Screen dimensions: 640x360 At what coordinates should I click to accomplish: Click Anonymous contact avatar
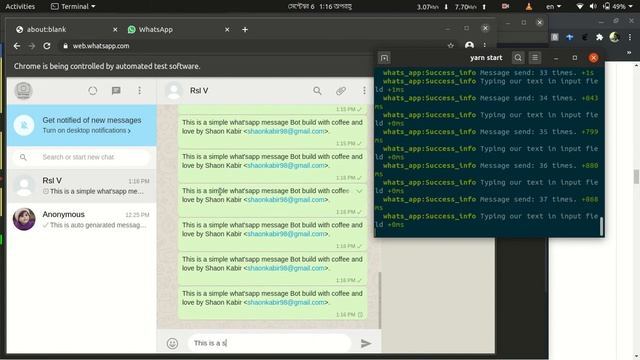(24, 219)
